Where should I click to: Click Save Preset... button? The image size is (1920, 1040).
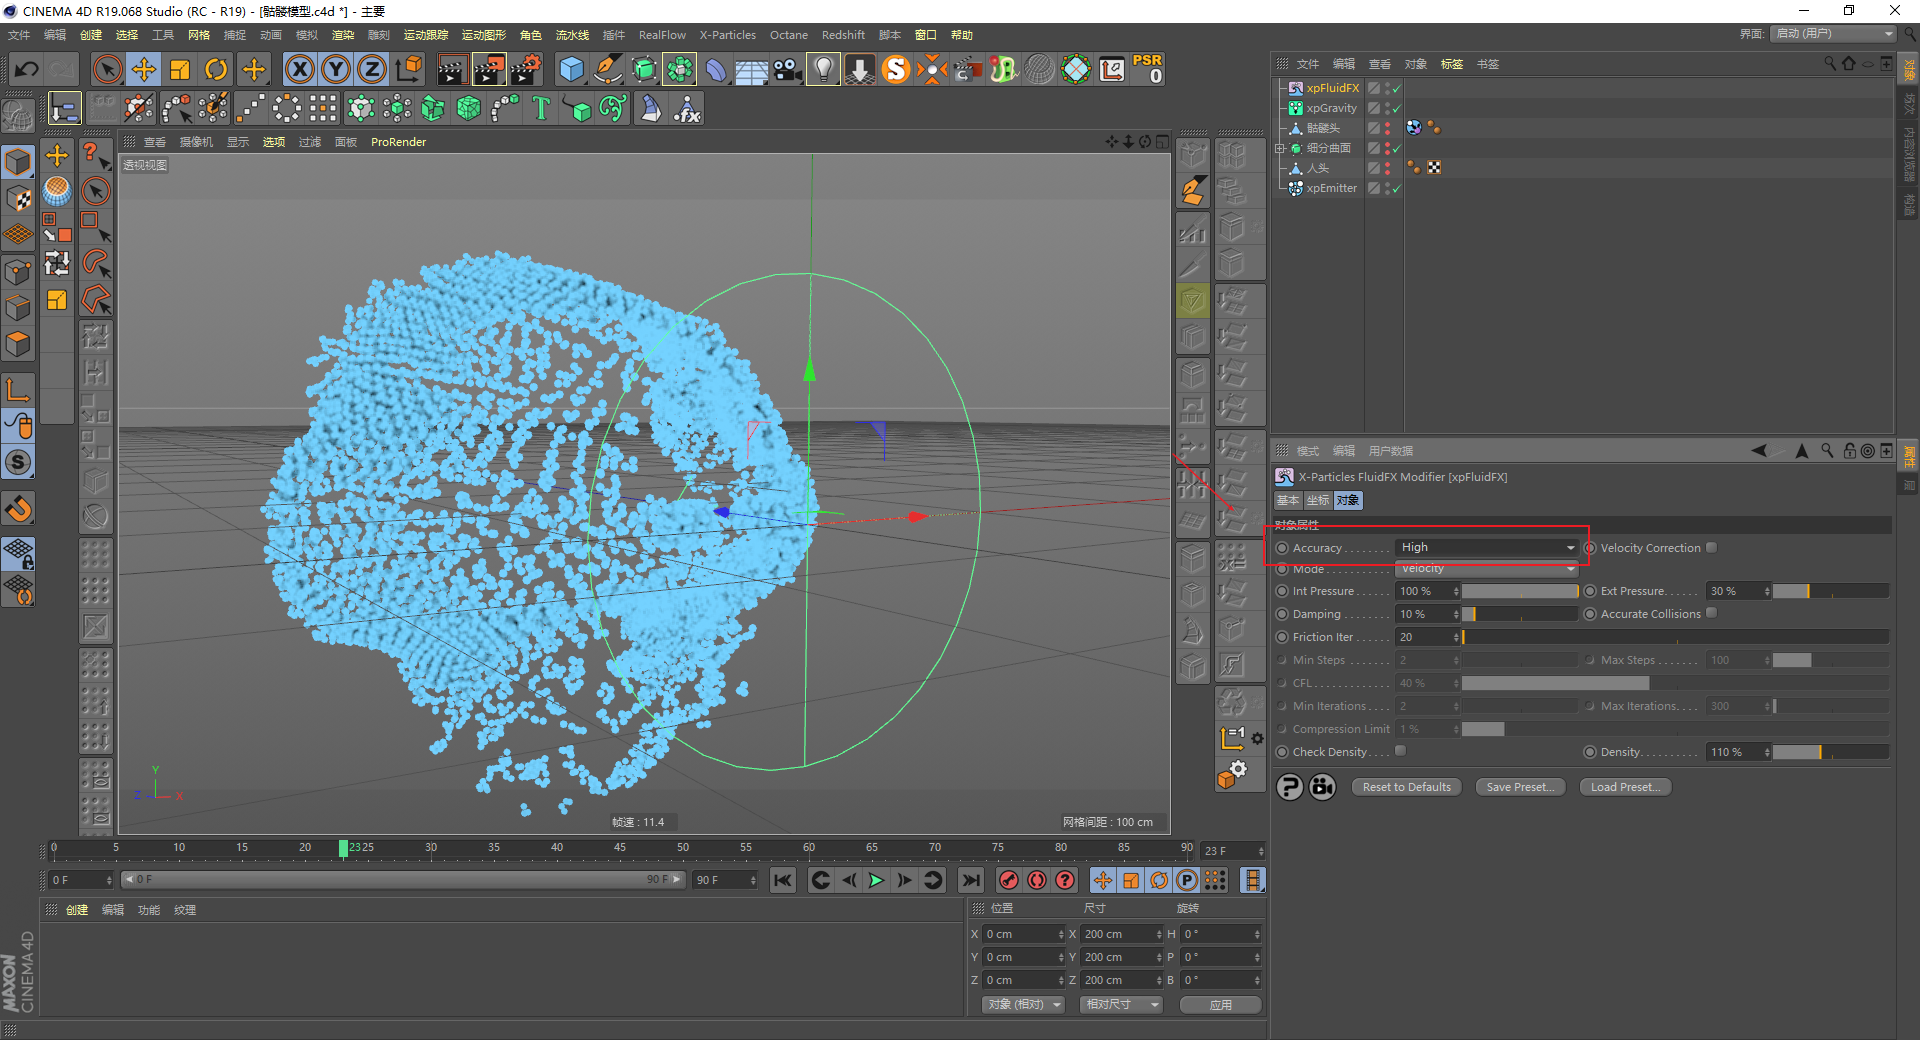pyautogui.click(x=1520, y=787)
